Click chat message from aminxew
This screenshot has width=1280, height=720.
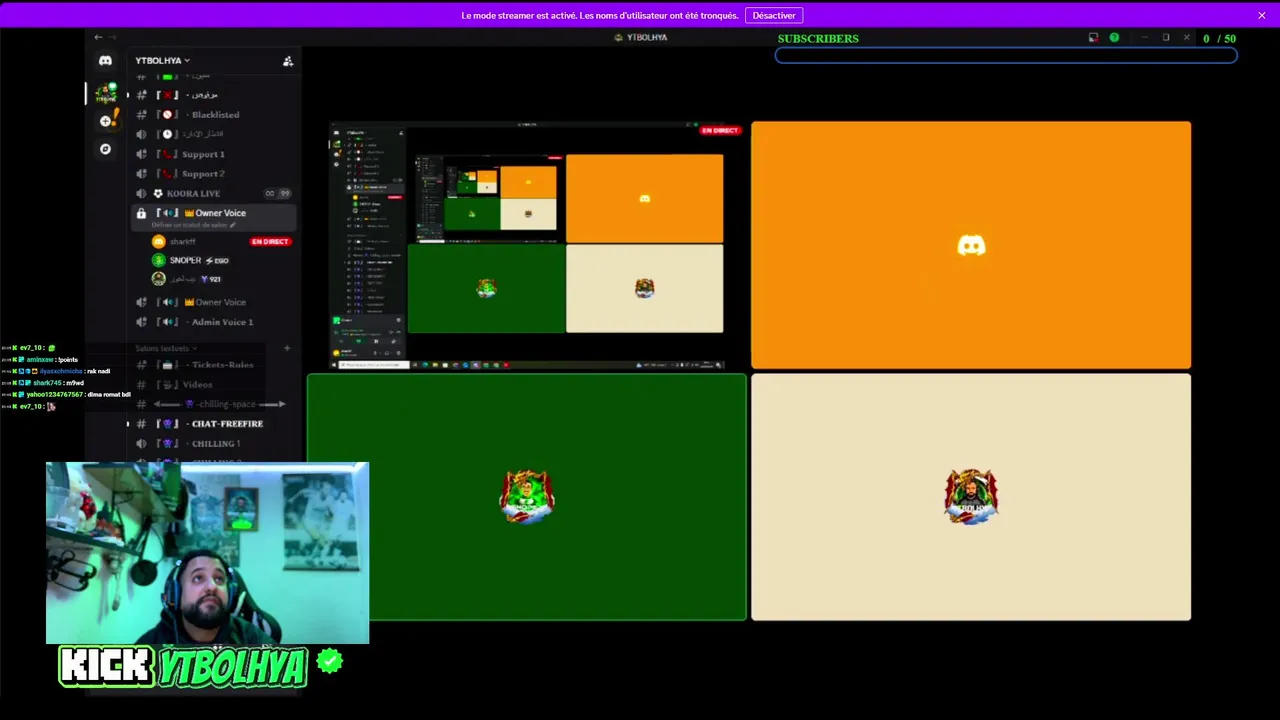[x=40, y=359]
